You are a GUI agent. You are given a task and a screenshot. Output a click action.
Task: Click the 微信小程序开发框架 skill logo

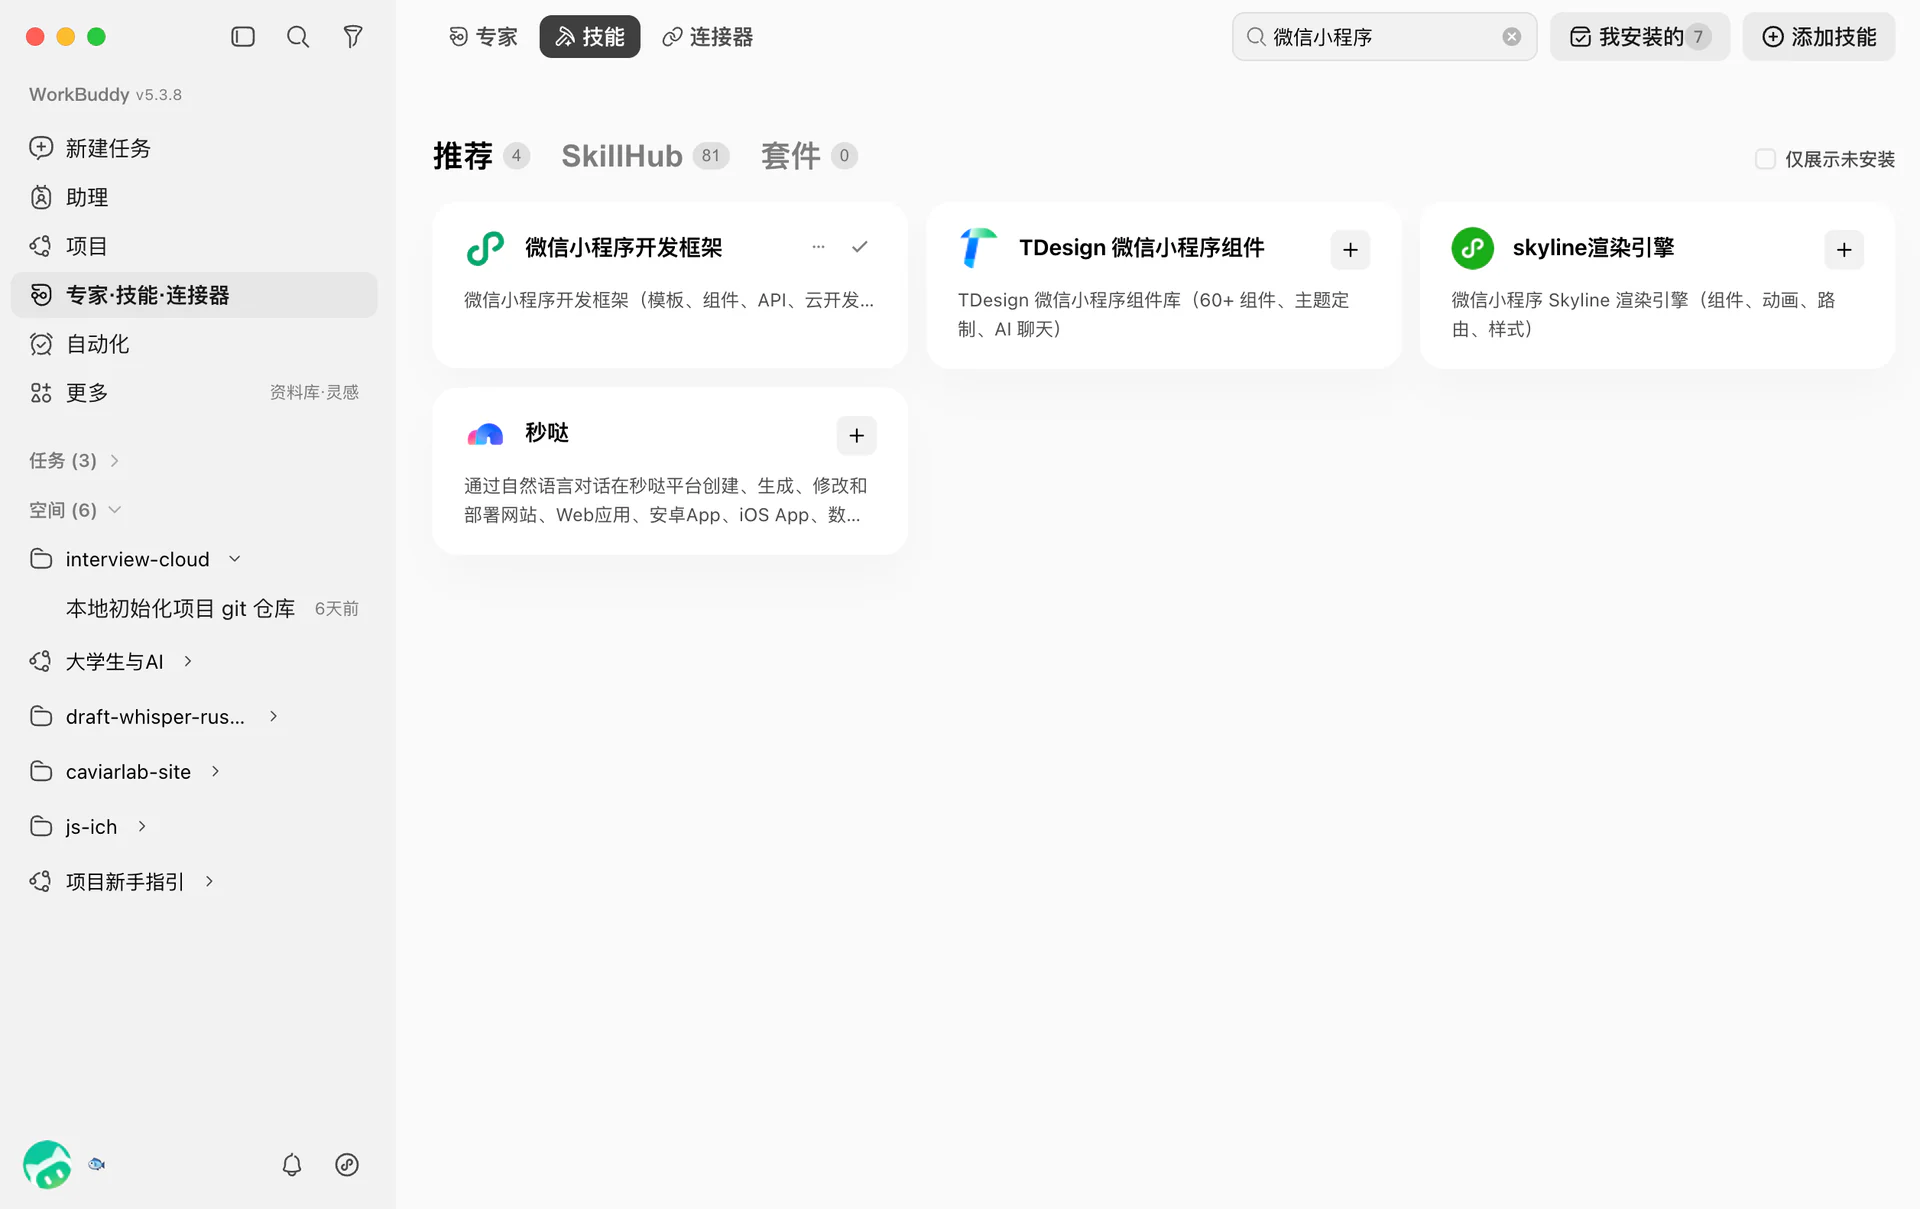(x=485, y=248)
